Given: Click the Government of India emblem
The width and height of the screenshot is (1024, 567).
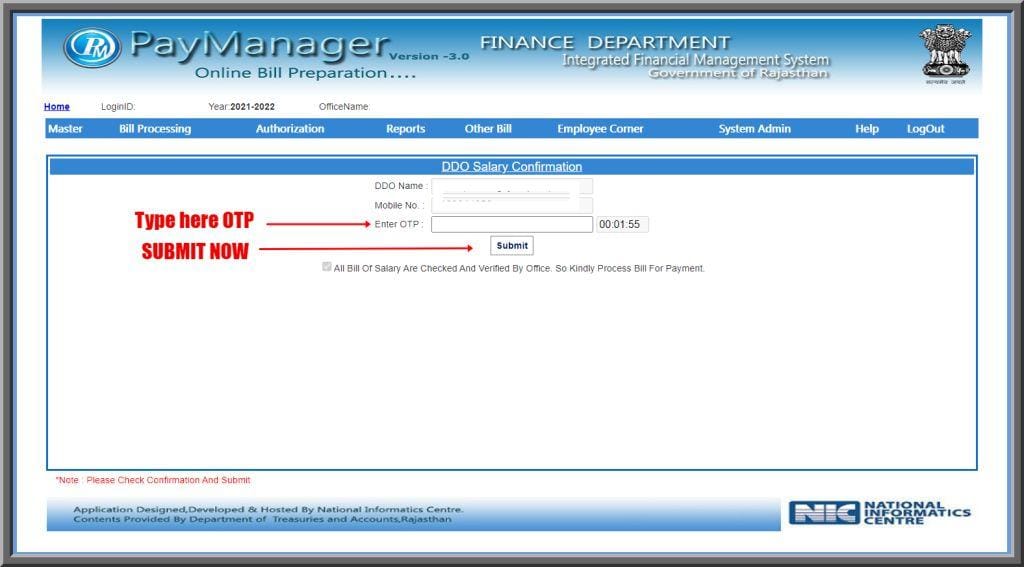Looking at the screenshot, I should point(944,54).
